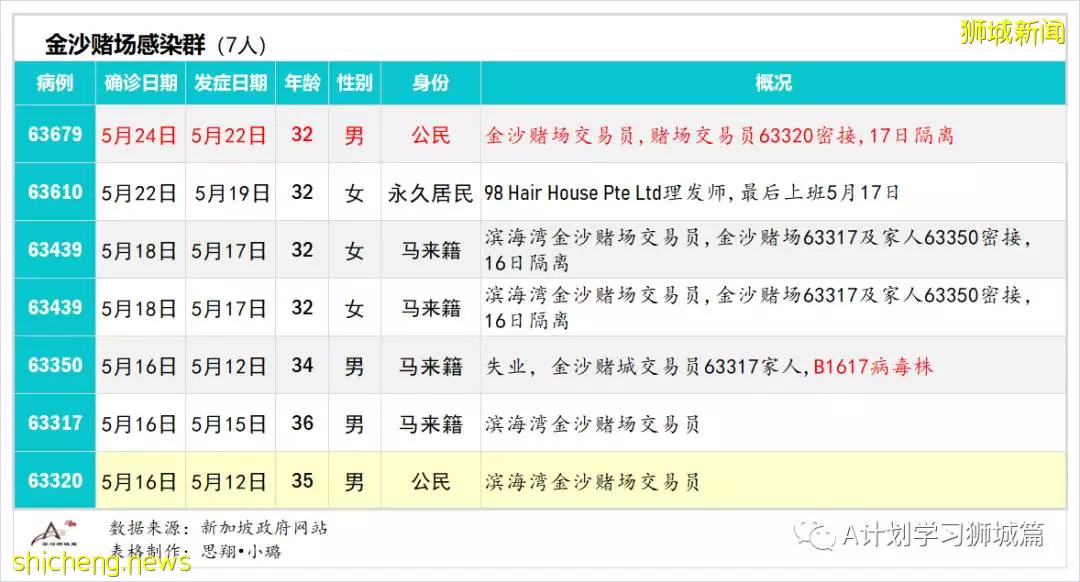
Task: Click age 35
Action: pos(302,481)
